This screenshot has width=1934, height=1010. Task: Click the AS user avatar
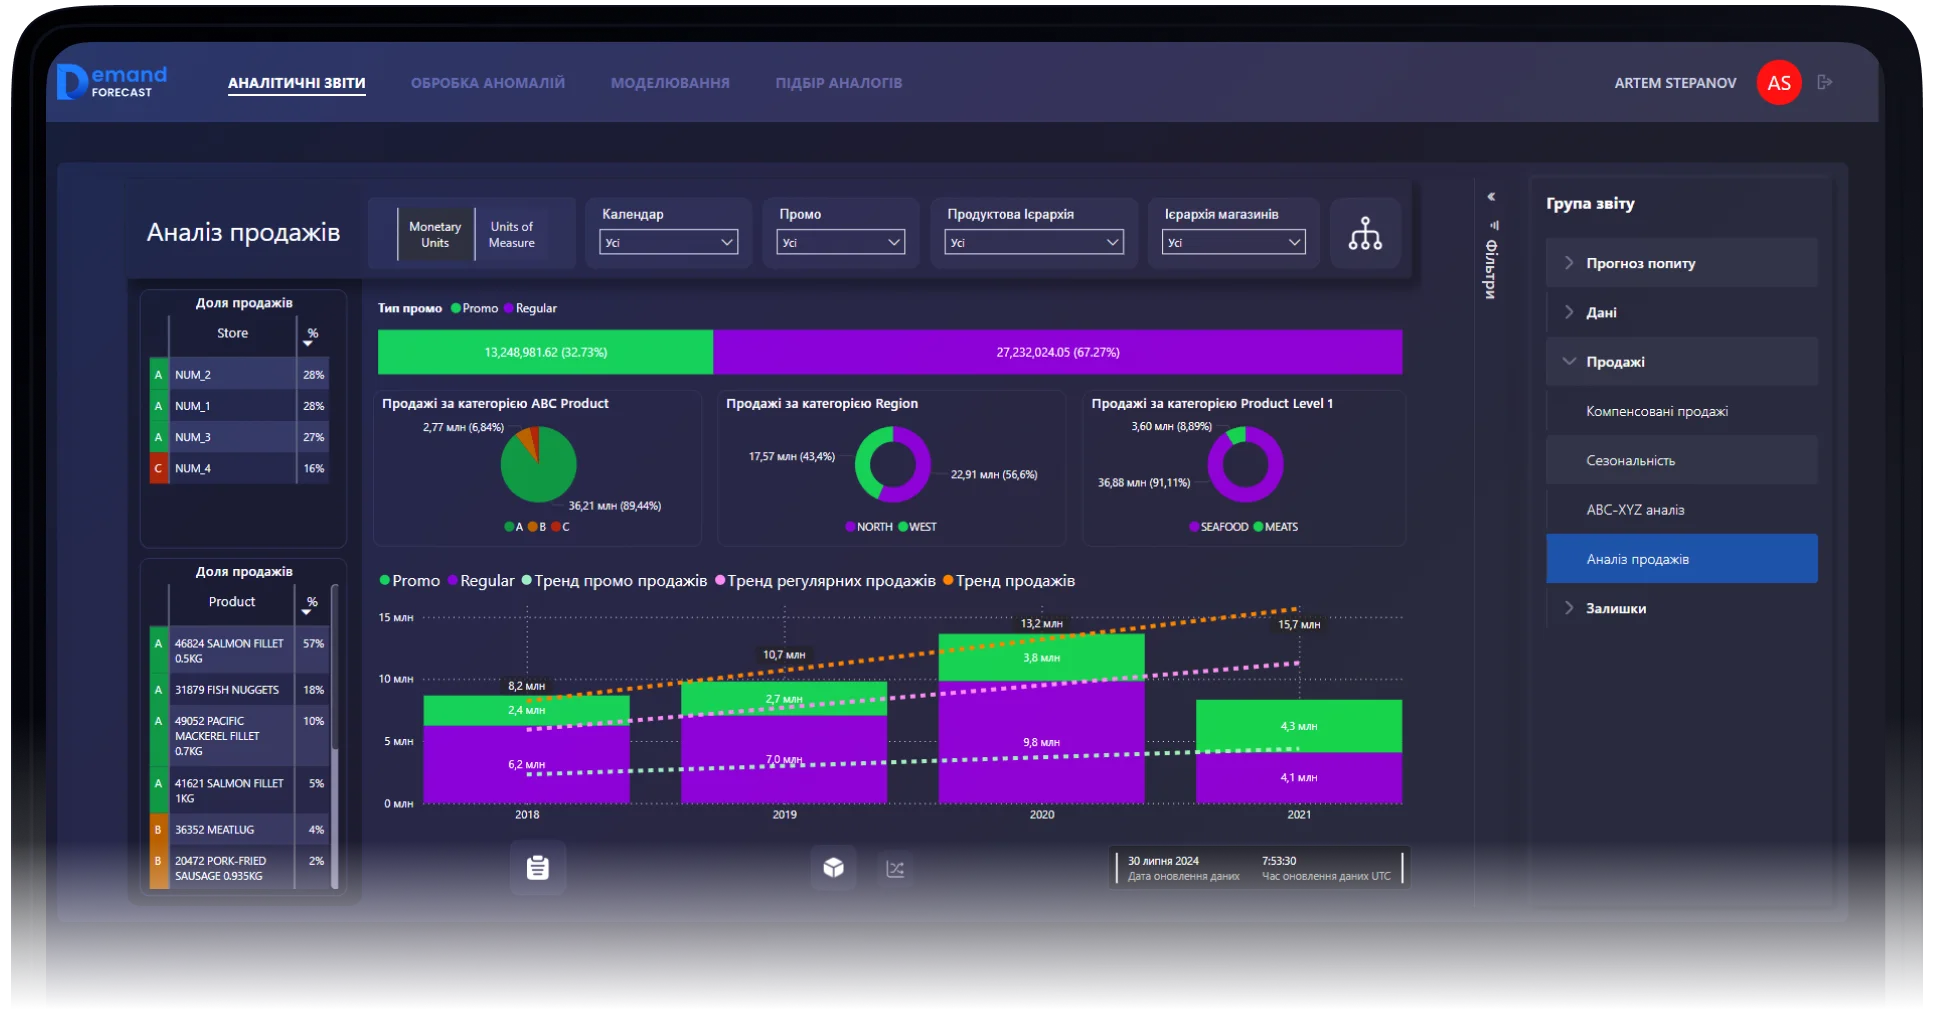click(1778, 83)
